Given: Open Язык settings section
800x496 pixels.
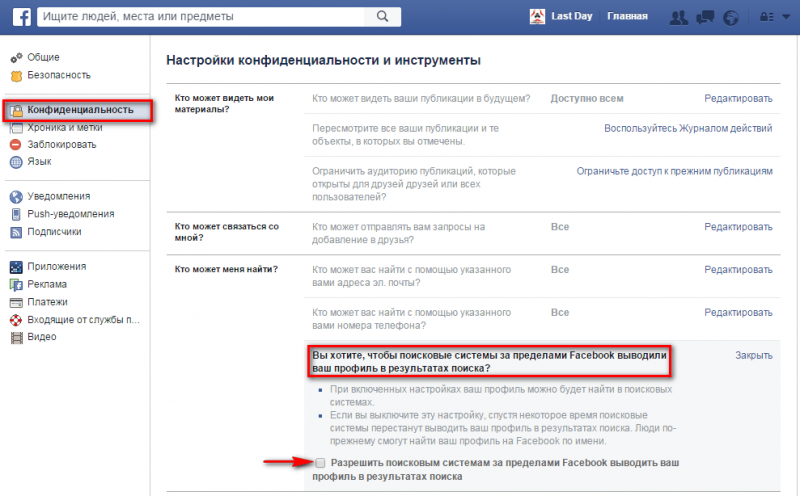Looking at the screenshot, I should click(39, 161).
